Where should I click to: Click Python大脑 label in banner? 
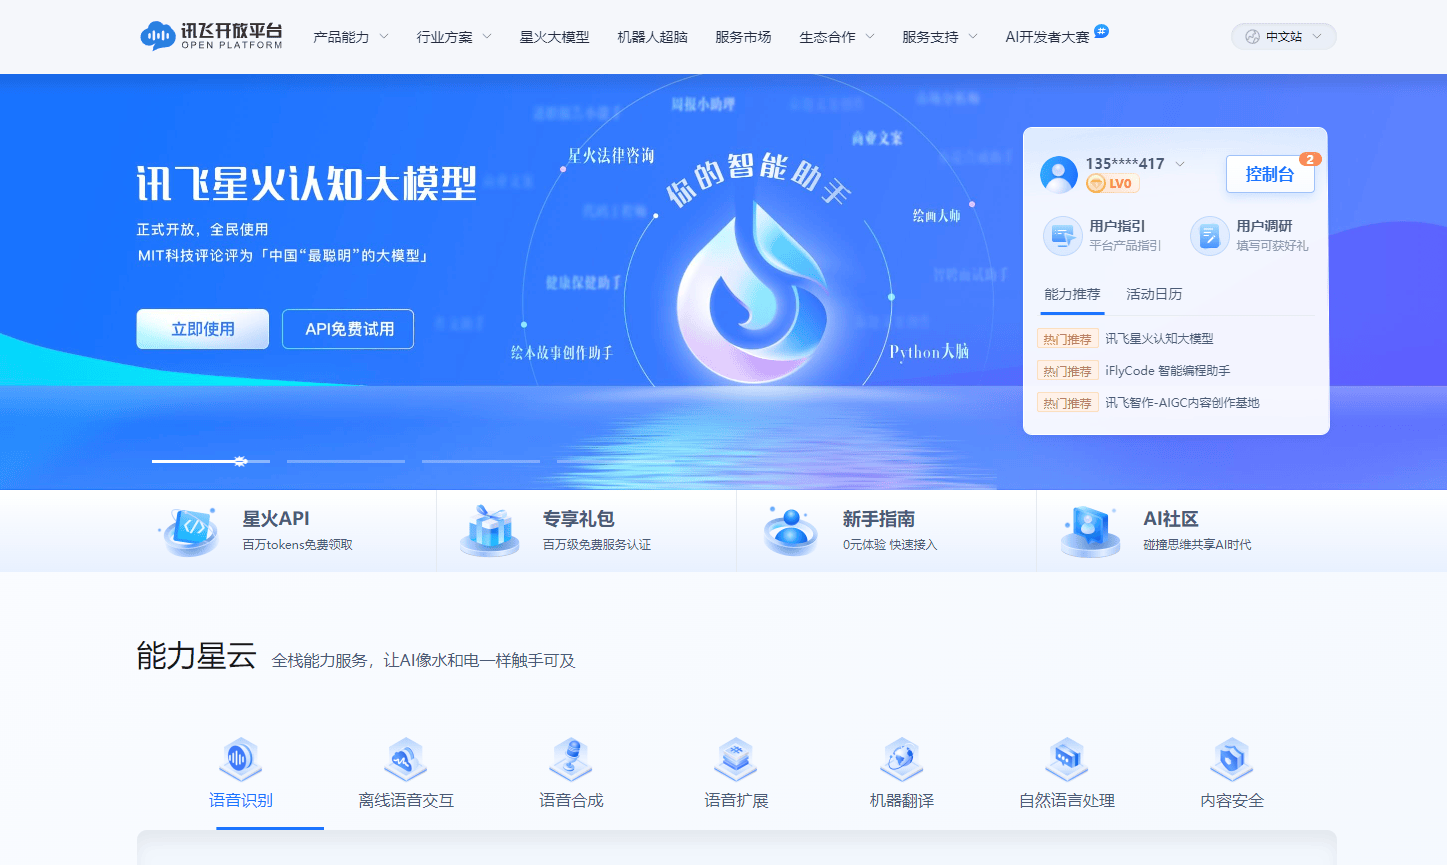[929, 352]
